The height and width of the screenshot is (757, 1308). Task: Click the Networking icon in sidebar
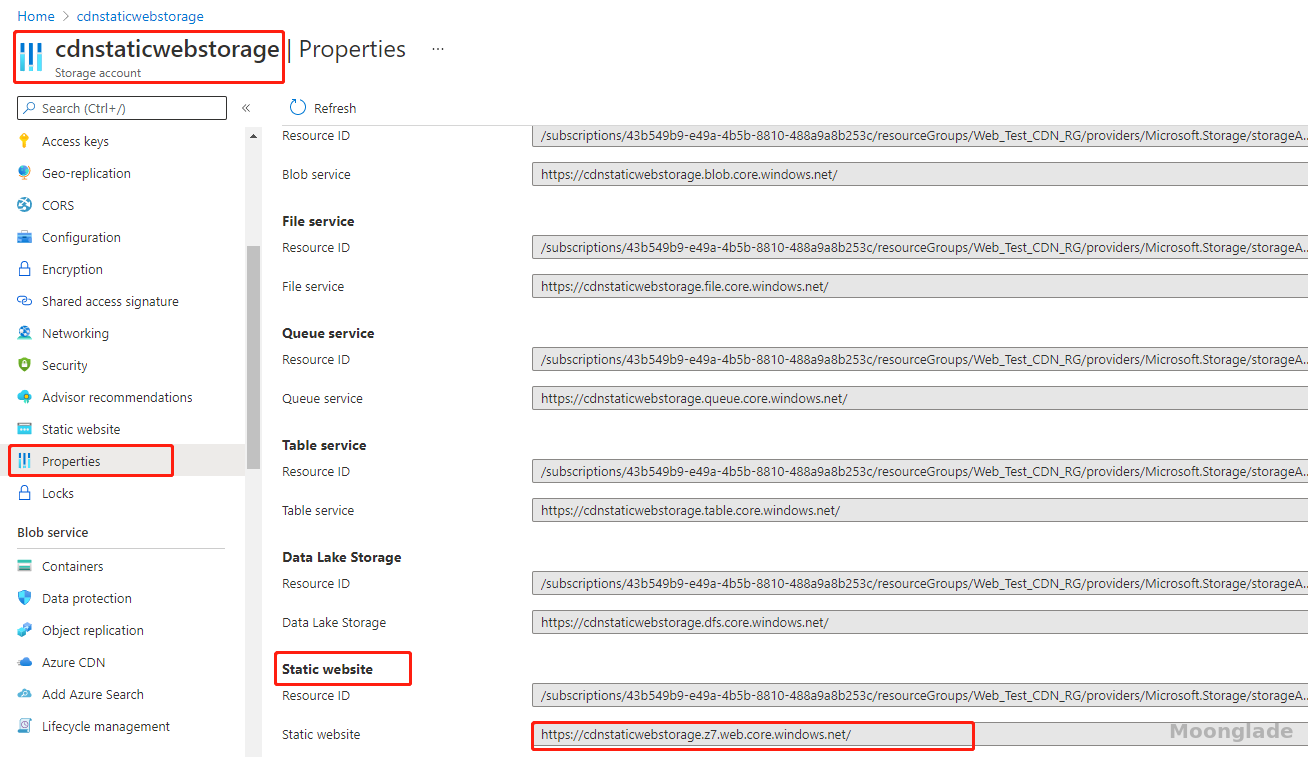coord(25,333)
